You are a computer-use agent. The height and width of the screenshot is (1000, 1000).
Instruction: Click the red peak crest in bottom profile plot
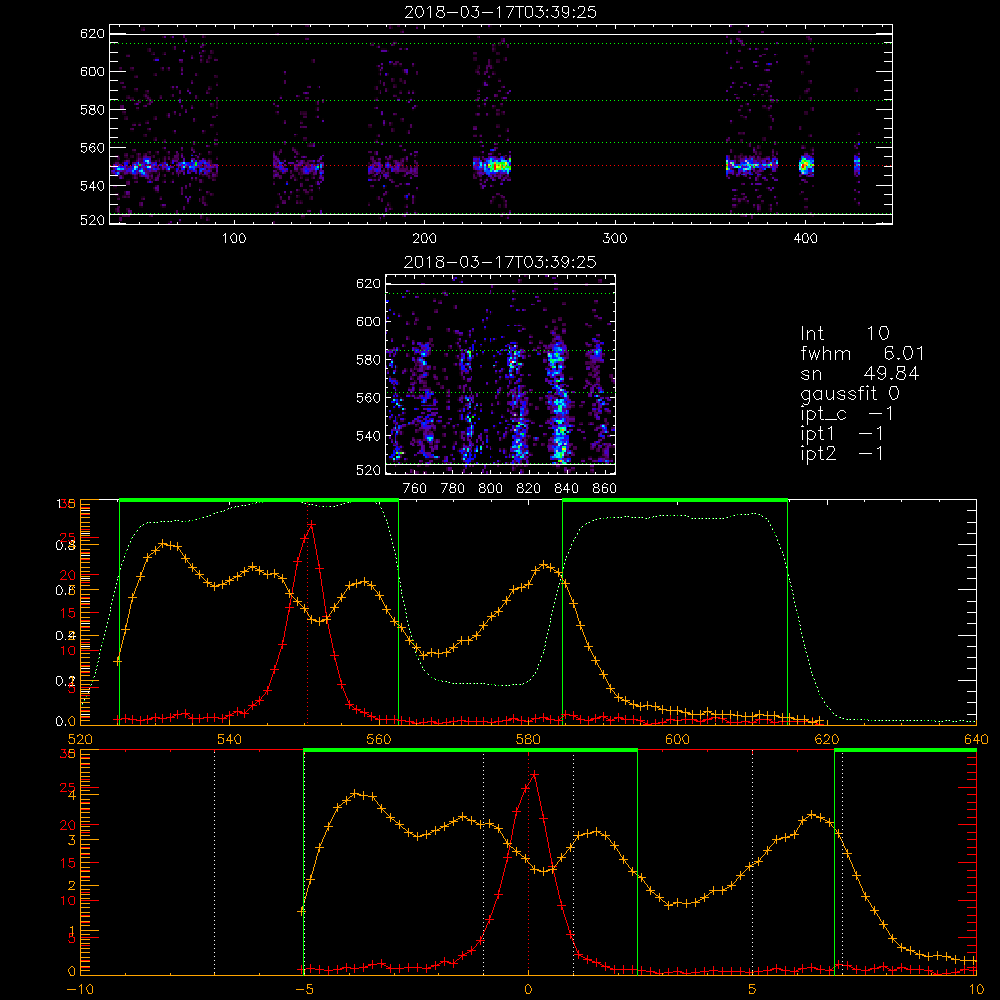(x=534, y=774)
